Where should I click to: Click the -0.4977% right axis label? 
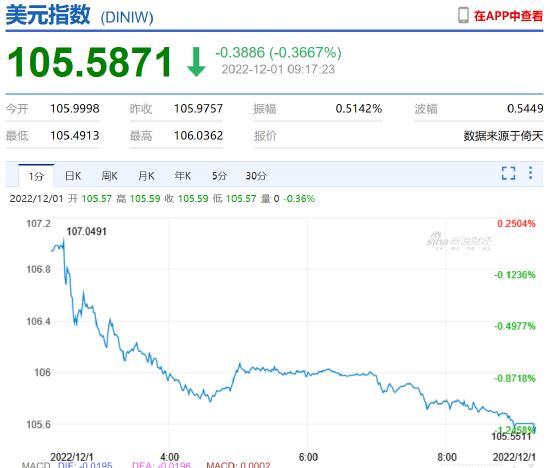(x=515, y=326)
